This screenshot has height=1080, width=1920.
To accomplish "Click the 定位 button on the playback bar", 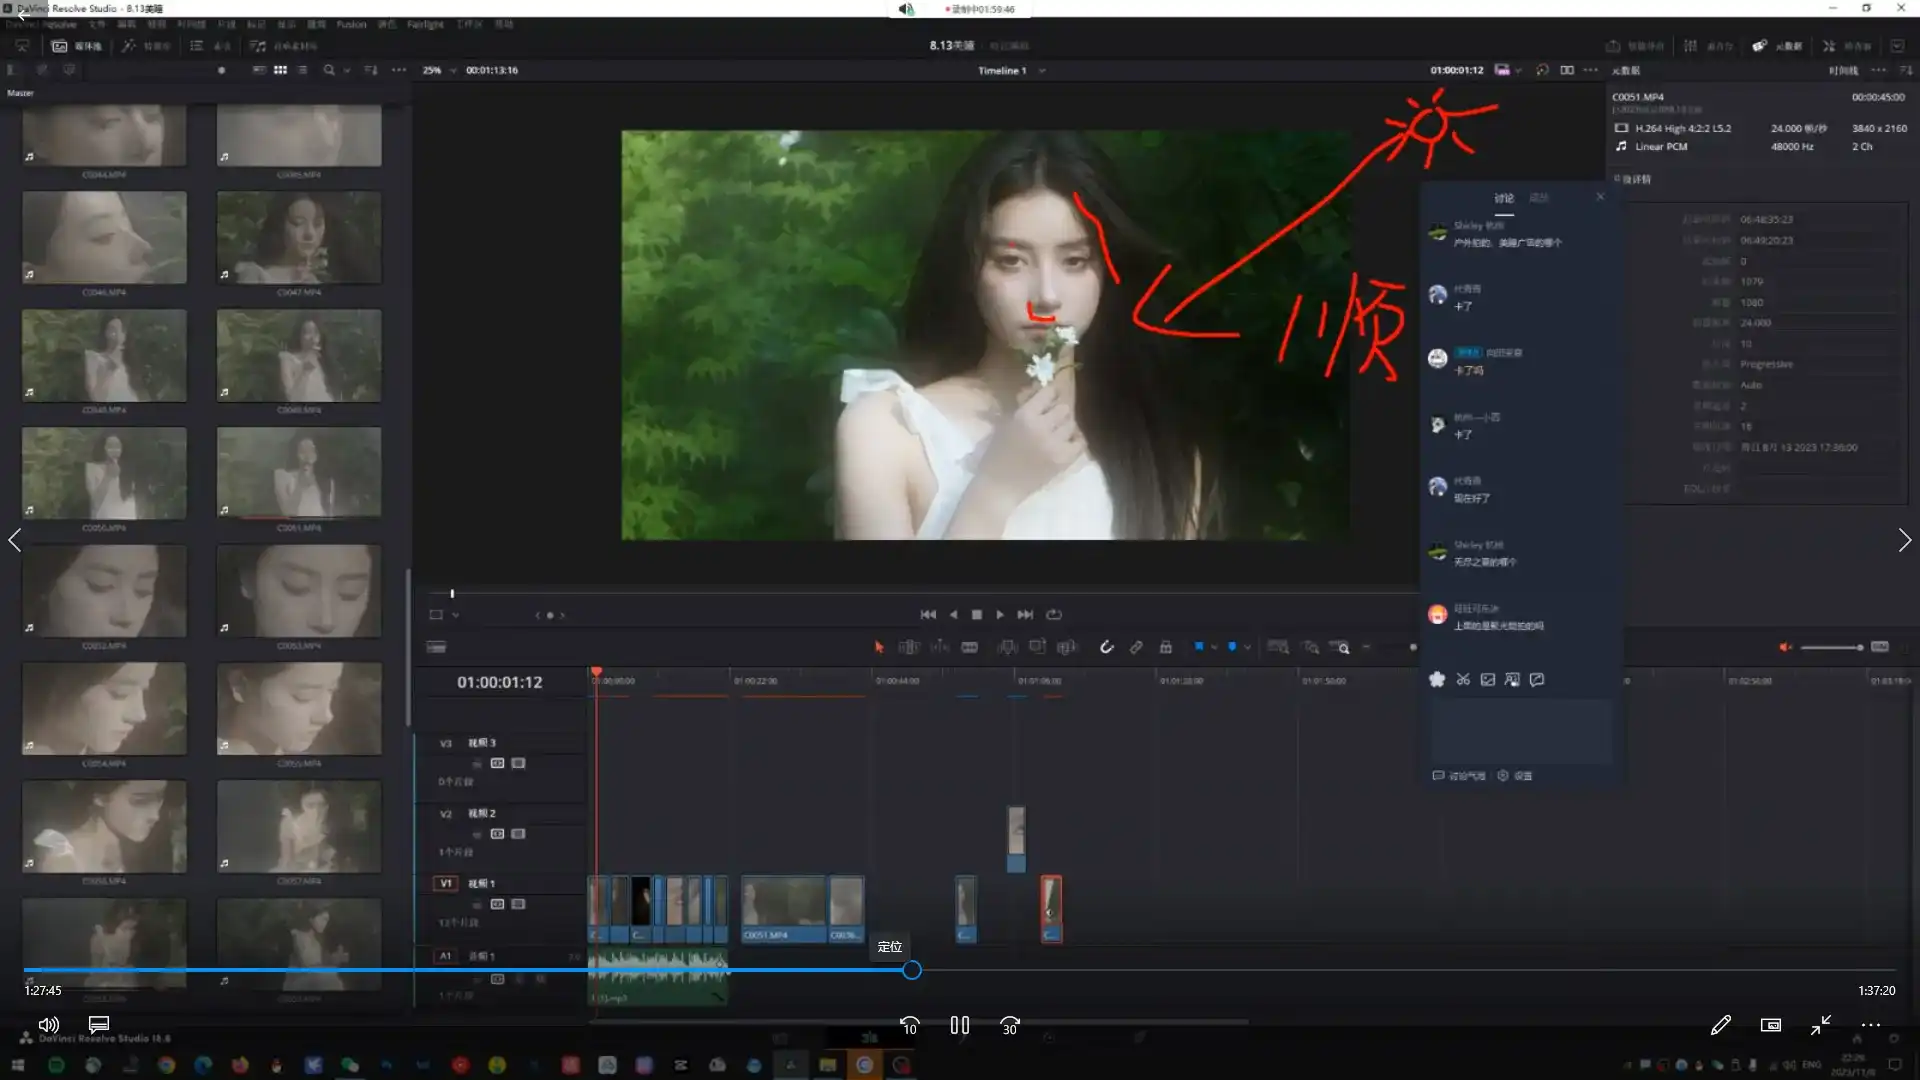I will click(890, 946).
